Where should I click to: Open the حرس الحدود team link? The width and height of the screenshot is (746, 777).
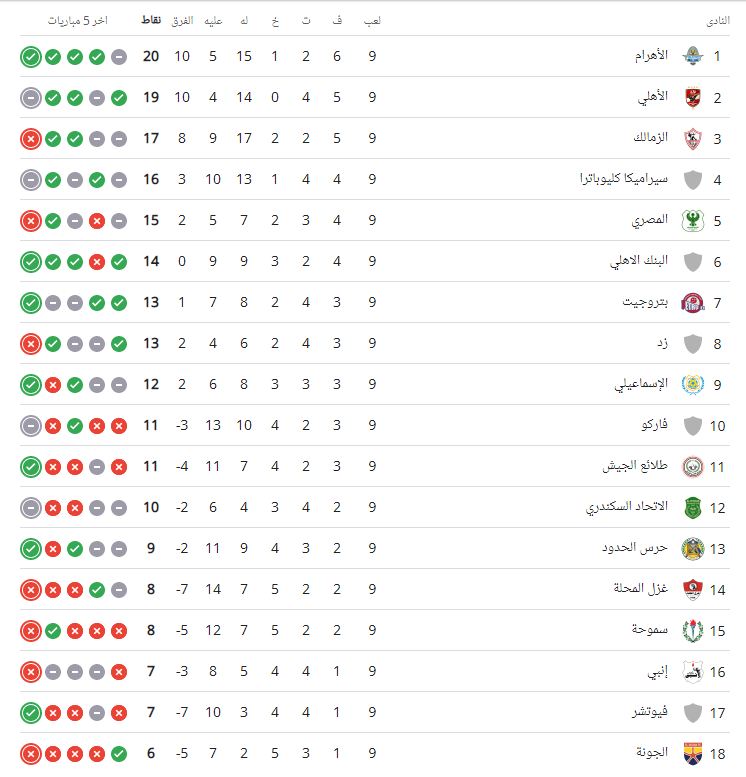[635, 548]
